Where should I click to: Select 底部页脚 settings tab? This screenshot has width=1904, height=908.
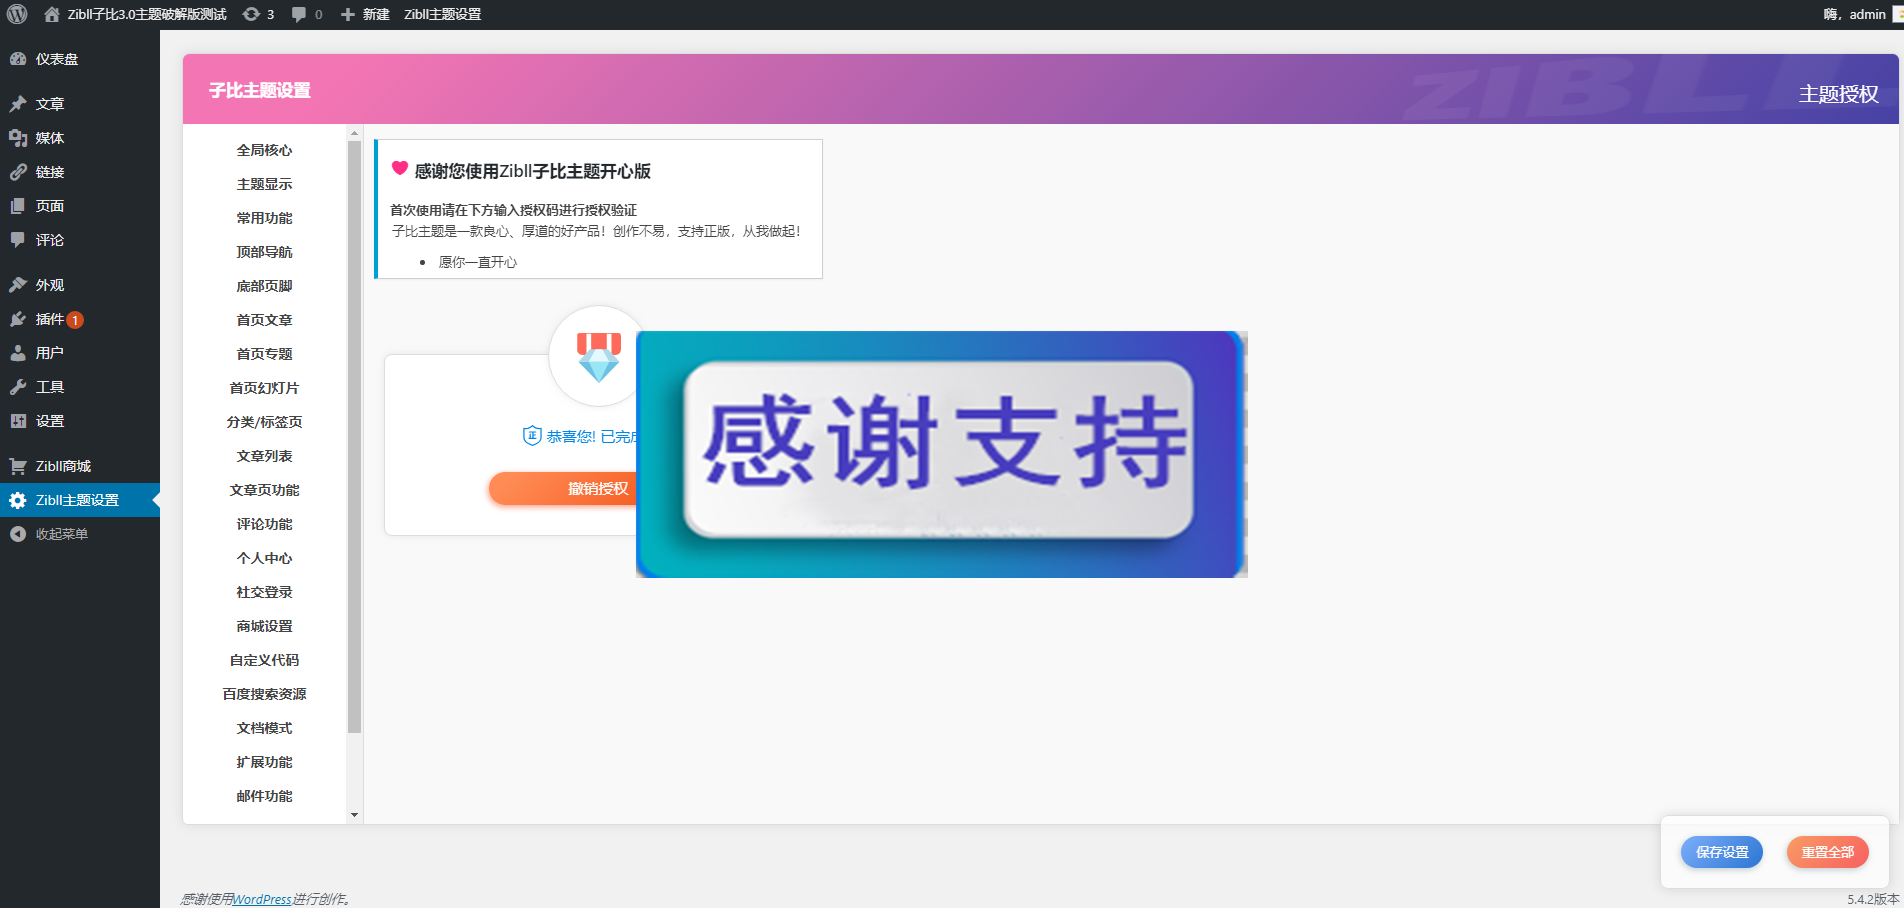tap(264, 286)
